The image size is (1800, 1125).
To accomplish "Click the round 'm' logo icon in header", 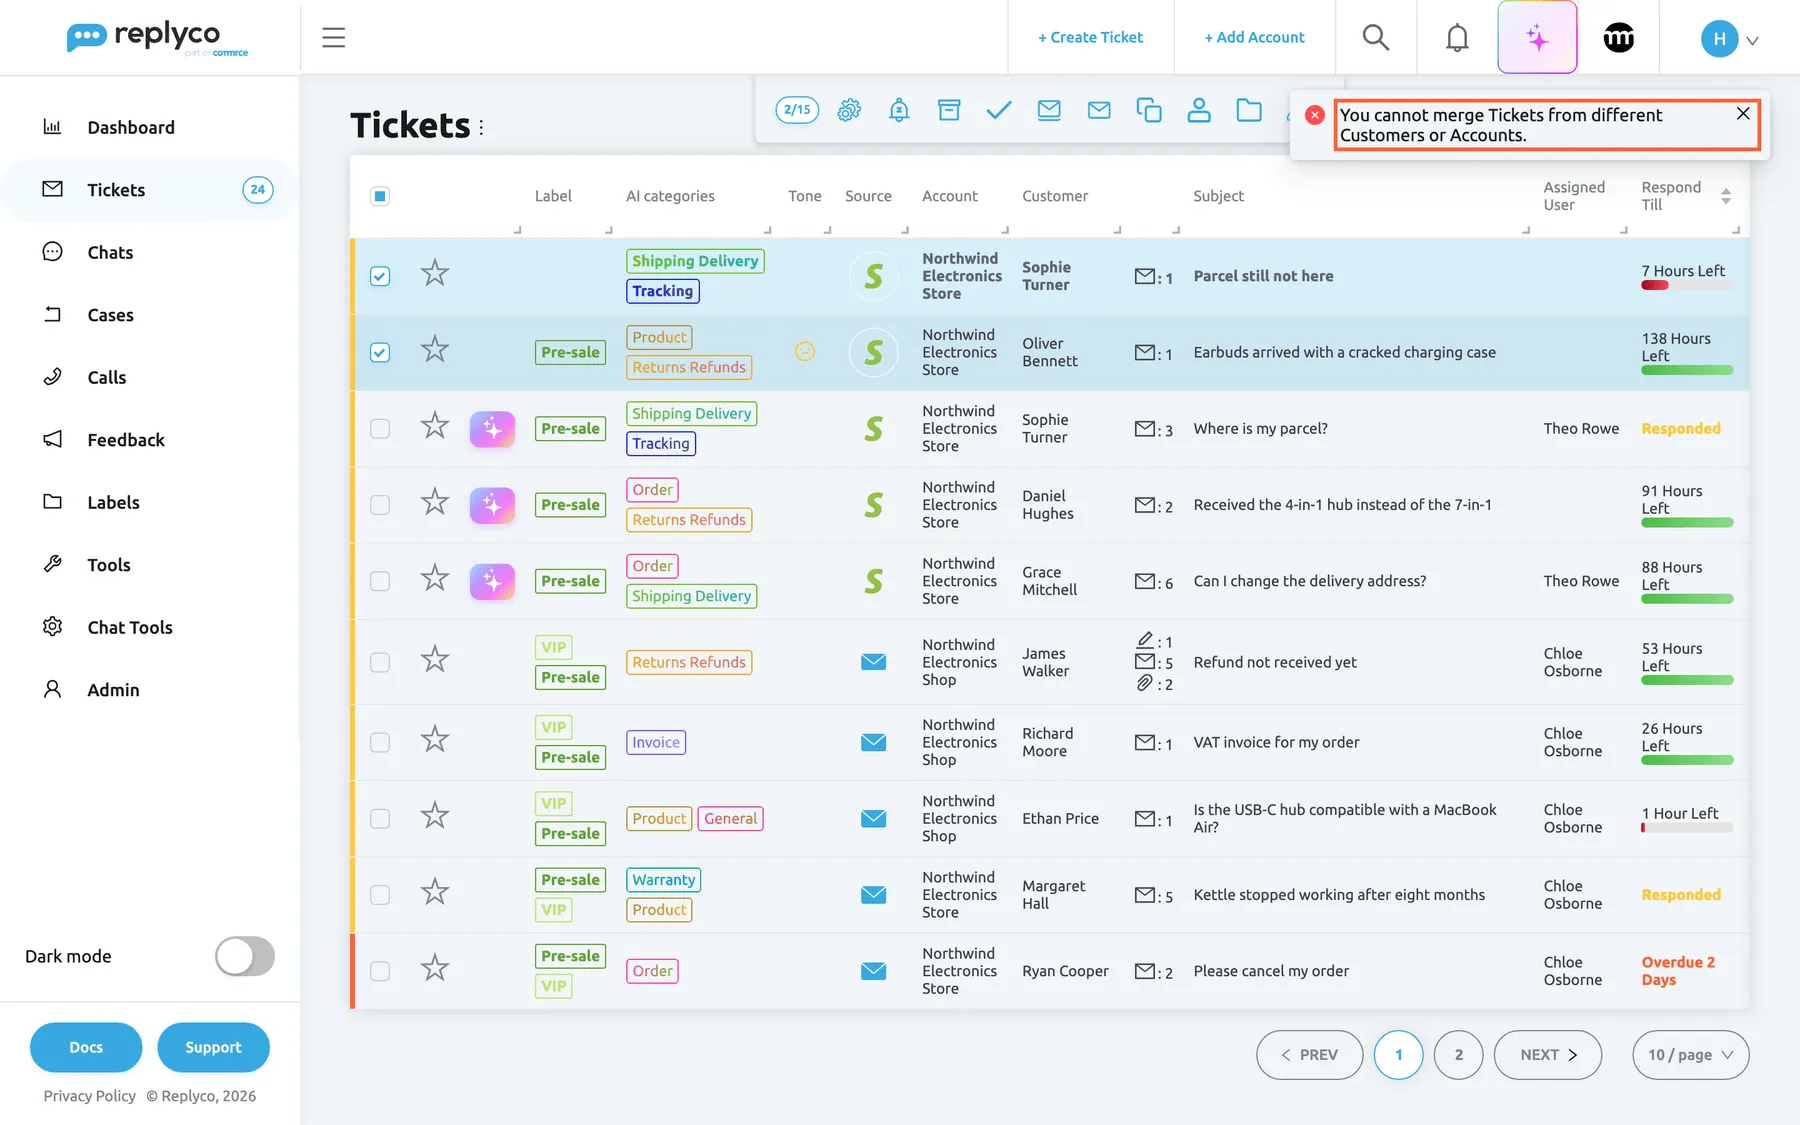I will tap(1618, 38).
